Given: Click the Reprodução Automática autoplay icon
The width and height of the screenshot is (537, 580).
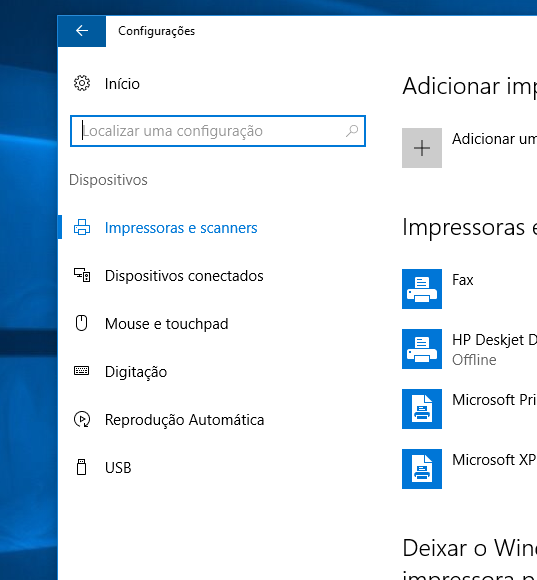Looking at the screenshot, I should tap(82, 419).
